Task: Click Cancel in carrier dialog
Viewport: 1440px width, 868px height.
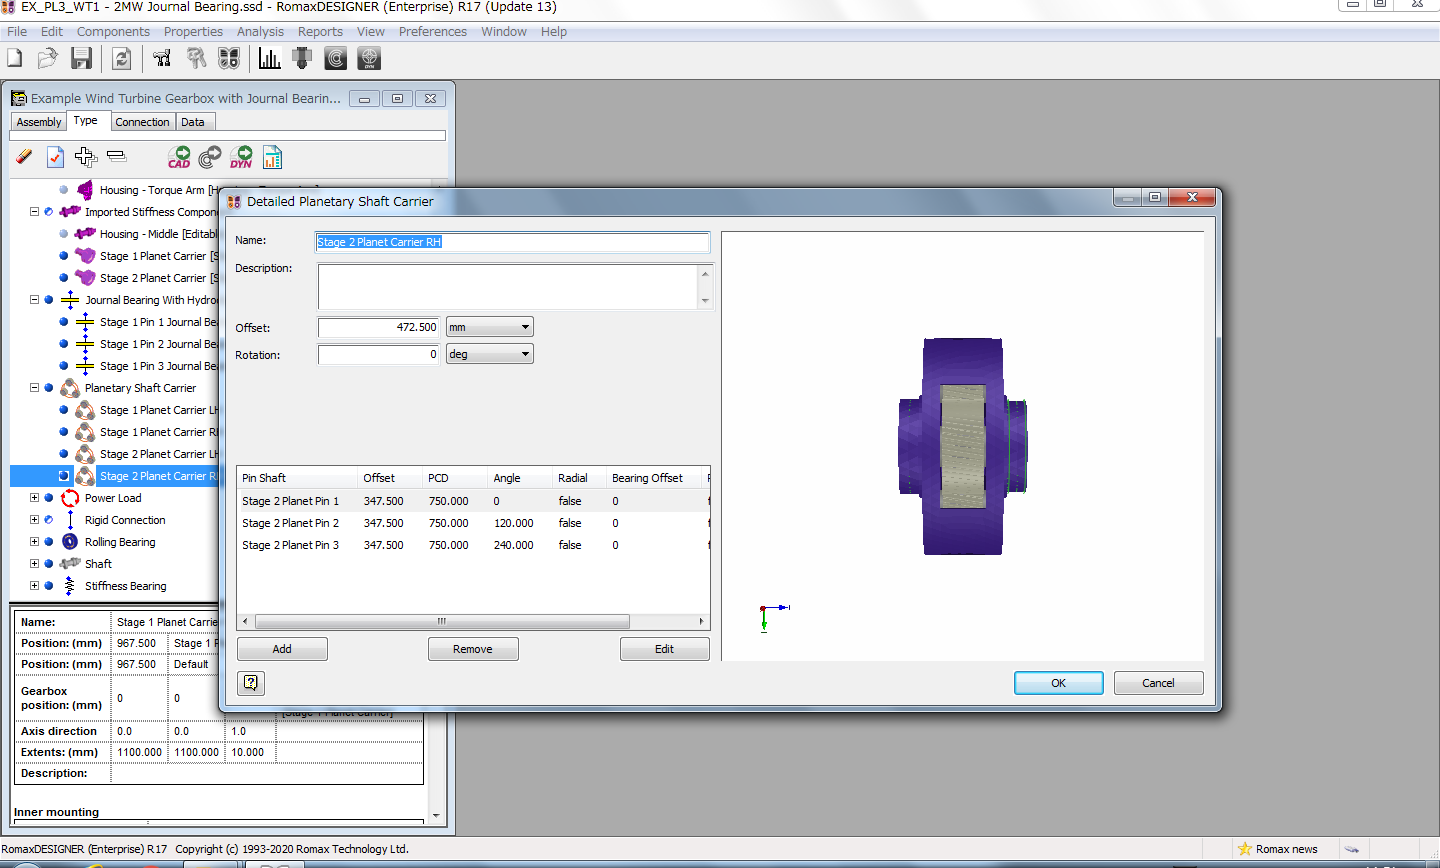Action: click(1158, 683)
